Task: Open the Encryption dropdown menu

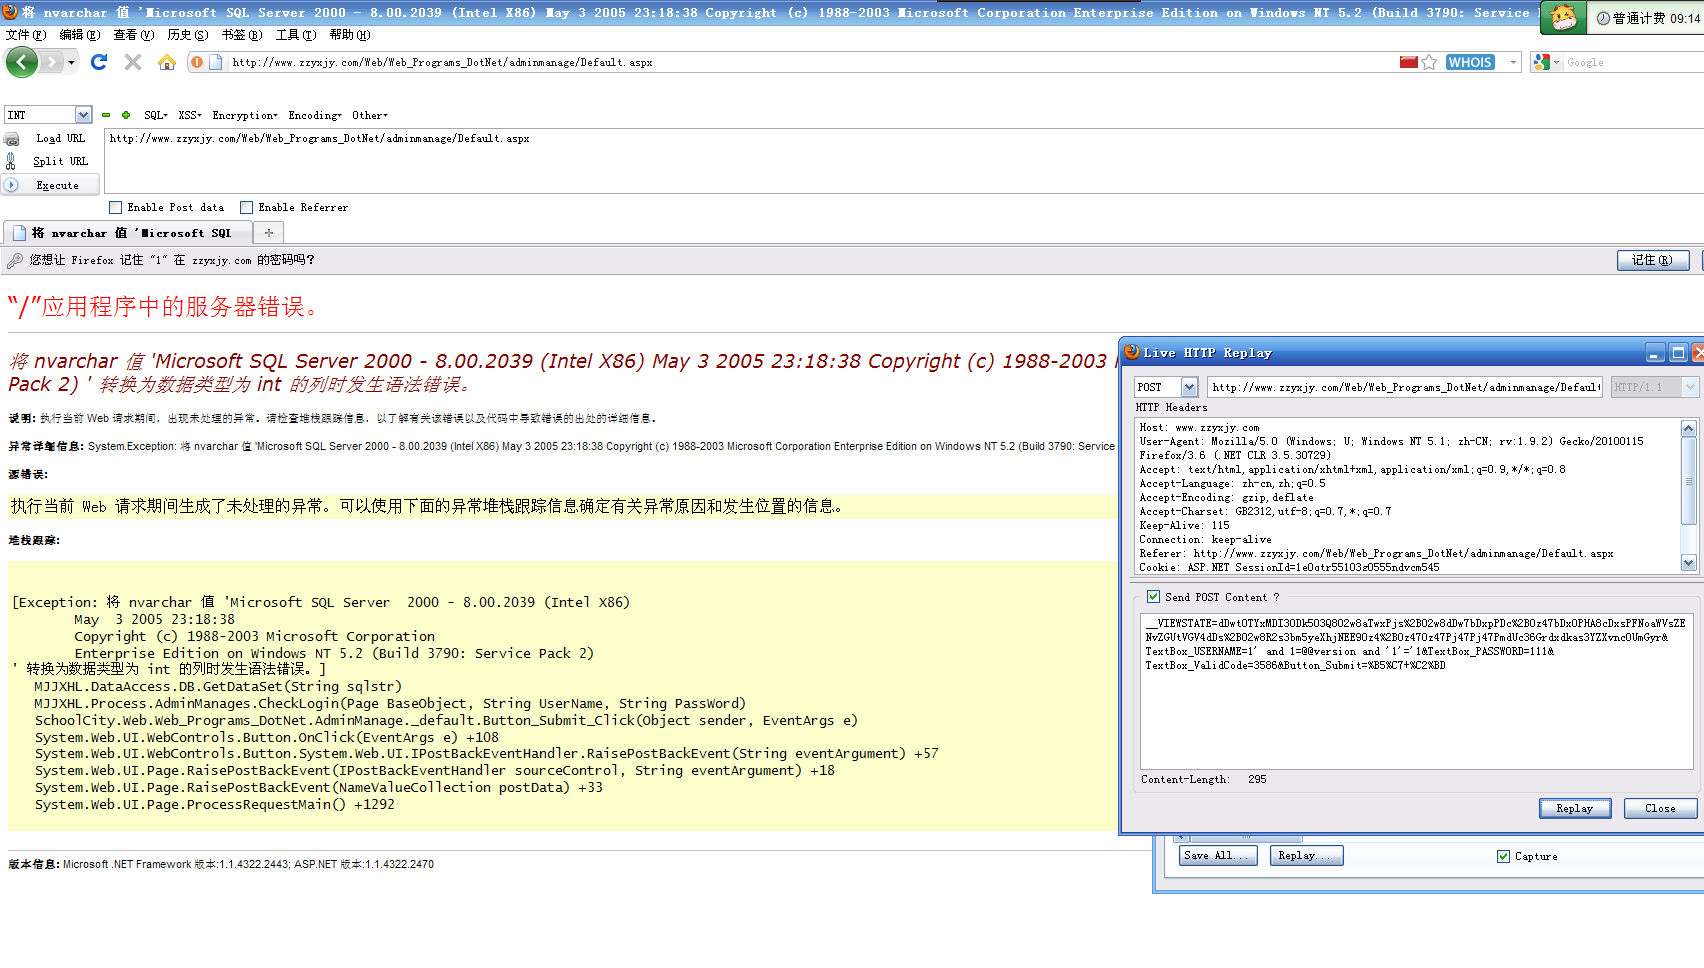Action: coord(245,115)
